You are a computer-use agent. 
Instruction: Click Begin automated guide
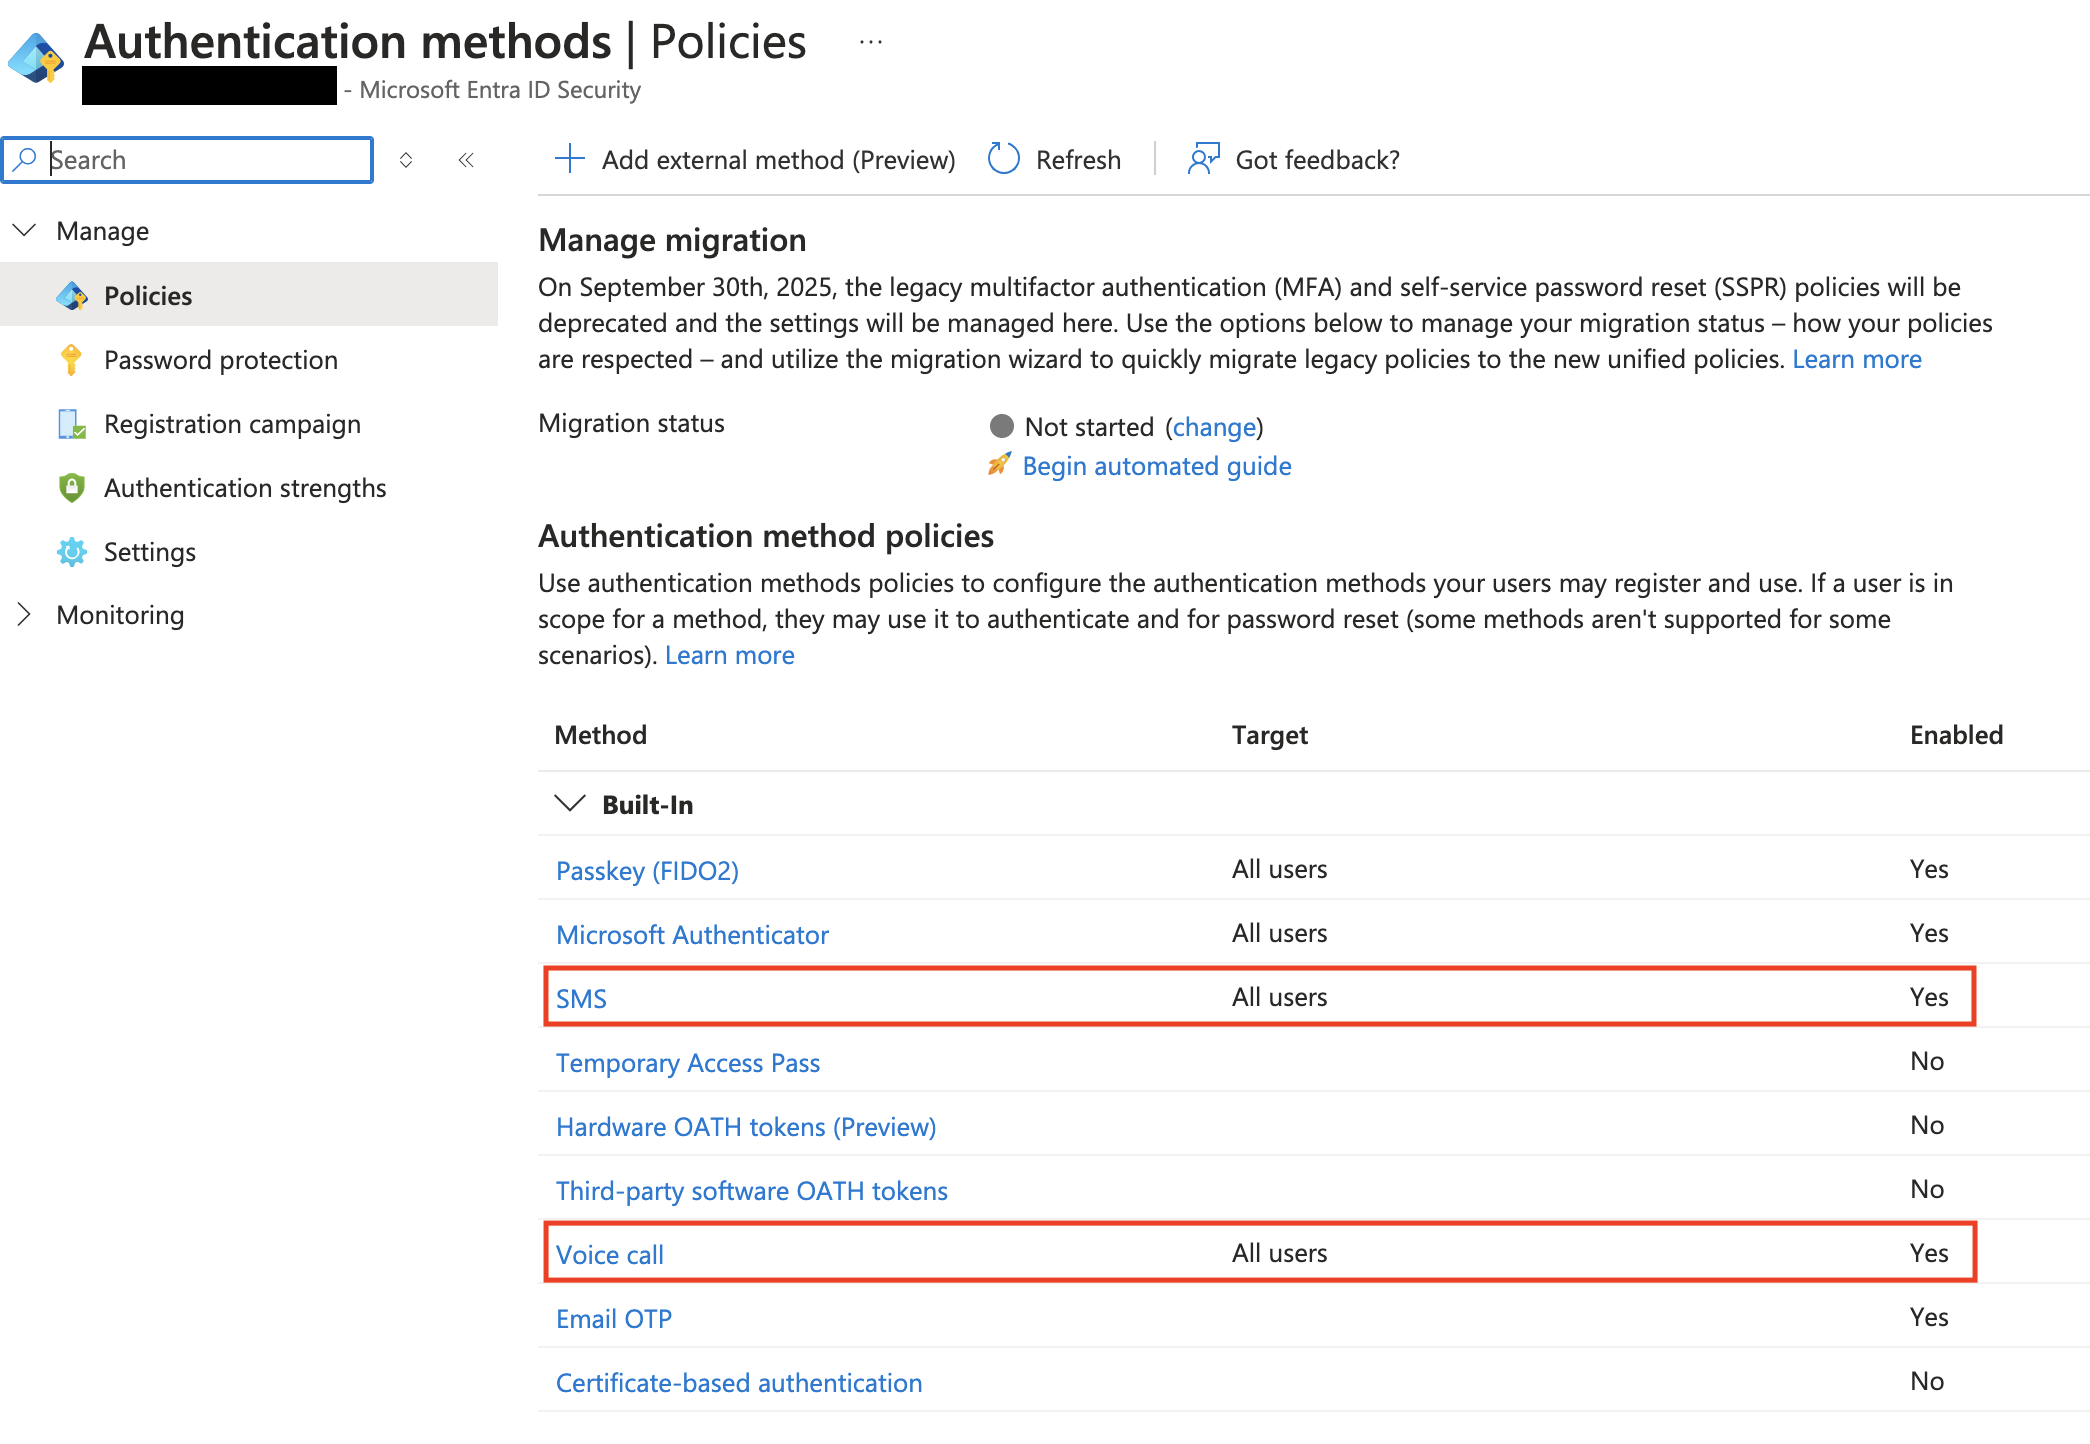(1156, 466)
